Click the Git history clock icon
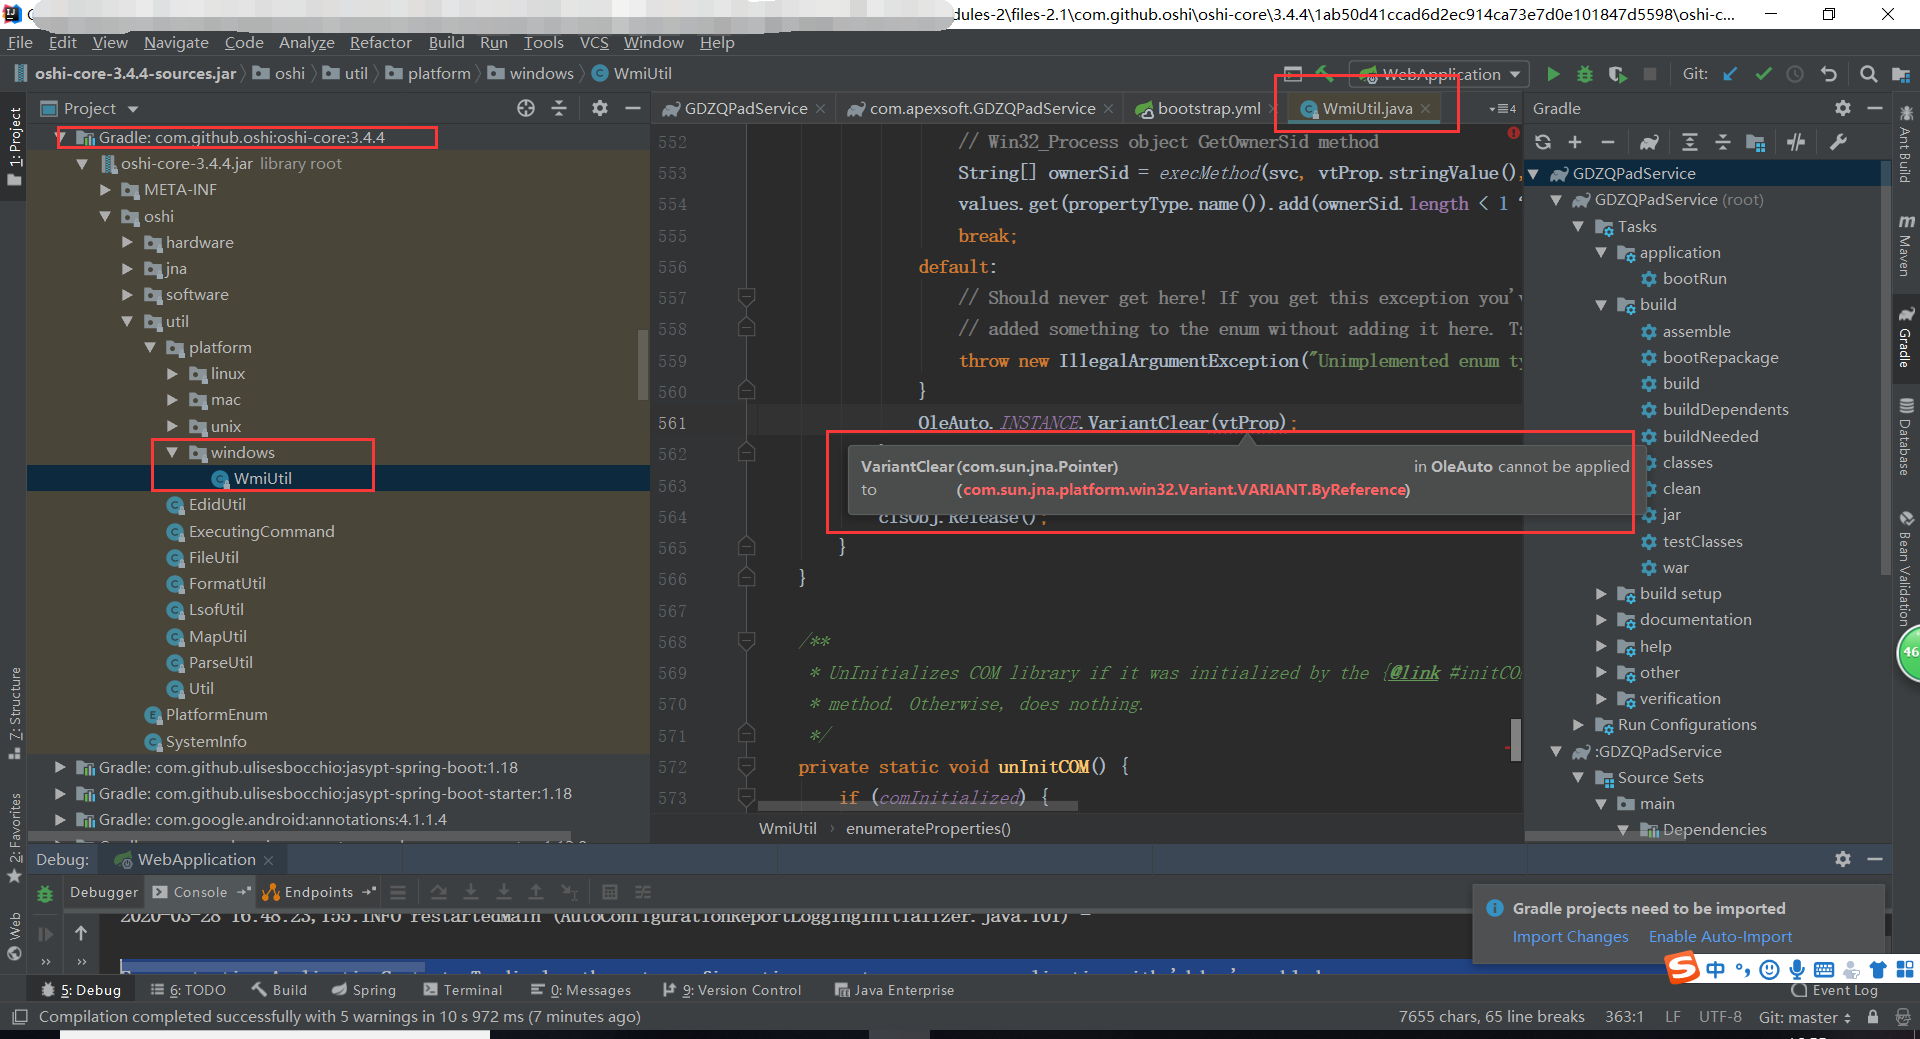Screen dimensions: 1920x1039 coord(1795,74)
